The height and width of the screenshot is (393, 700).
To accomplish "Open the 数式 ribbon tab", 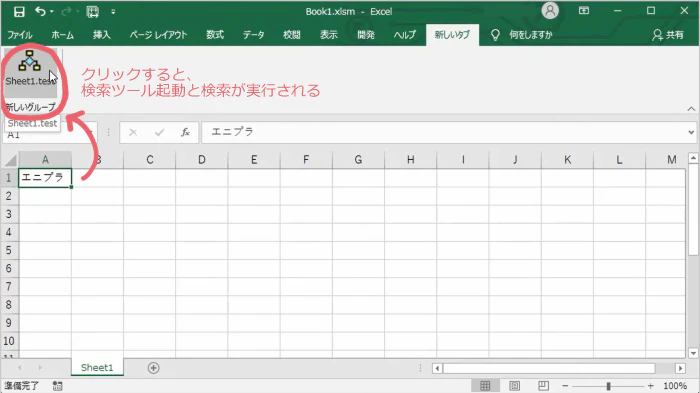I will coord(215,35).
